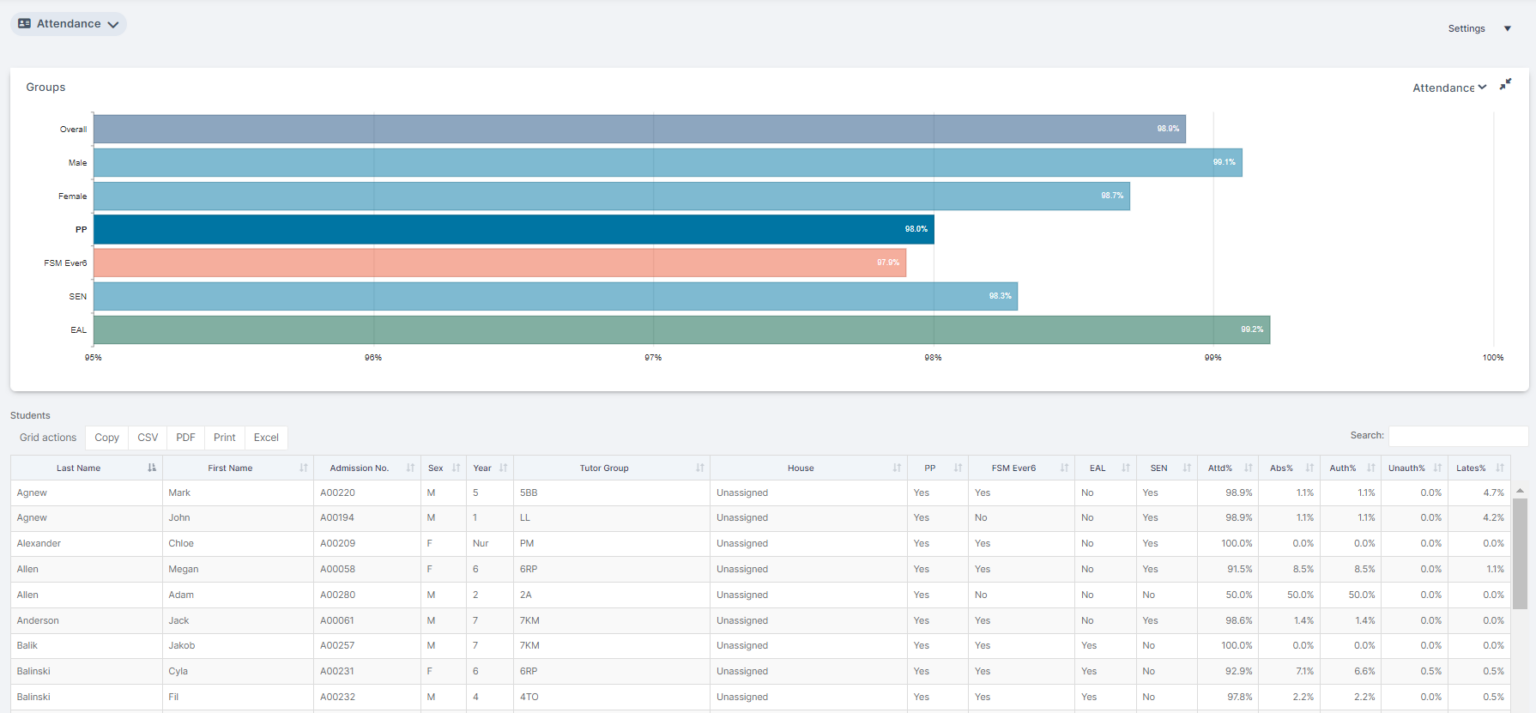Collapse the Groups chart using the arrows icon
Image resolution: width=1536 pixels, height=713 pixels.
1505,85
